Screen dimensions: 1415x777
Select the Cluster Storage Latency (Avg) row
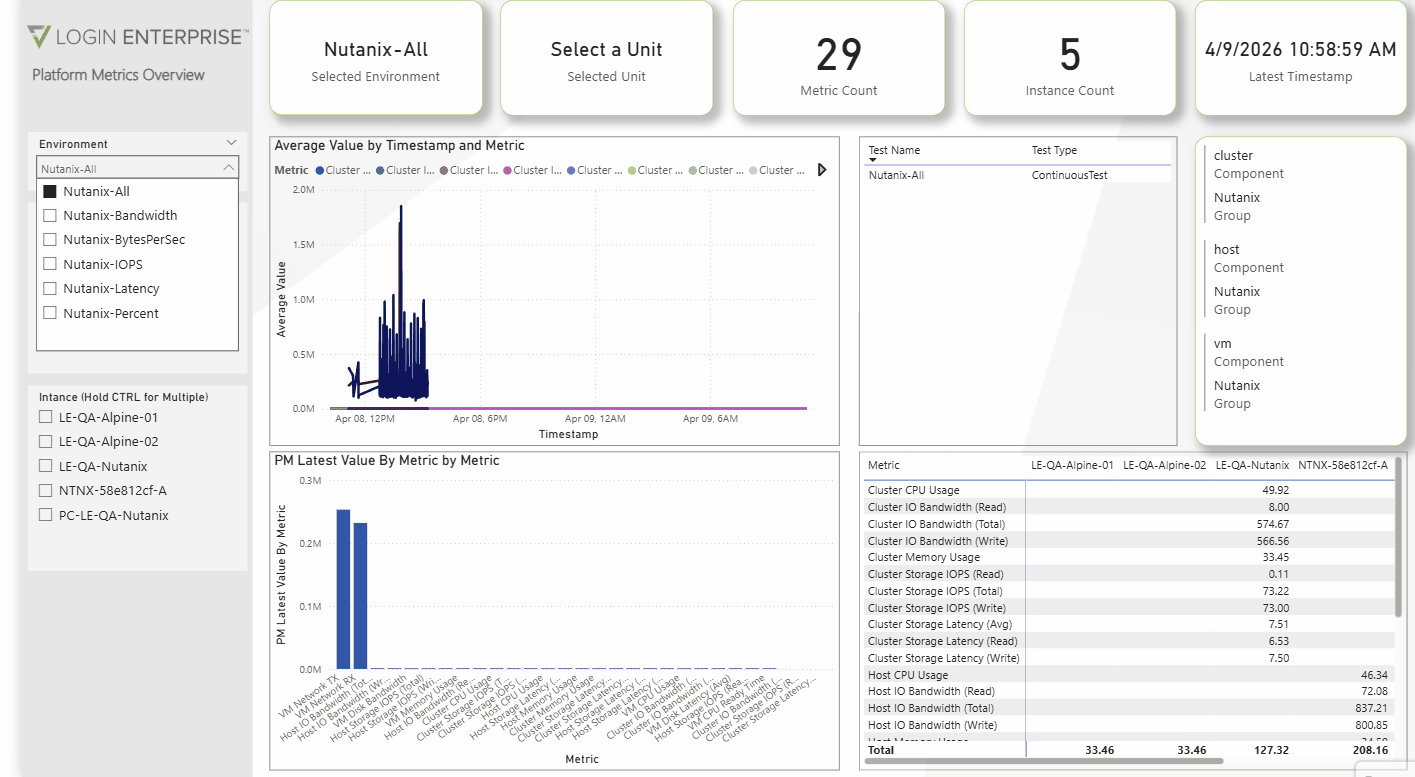(1129, 625)
